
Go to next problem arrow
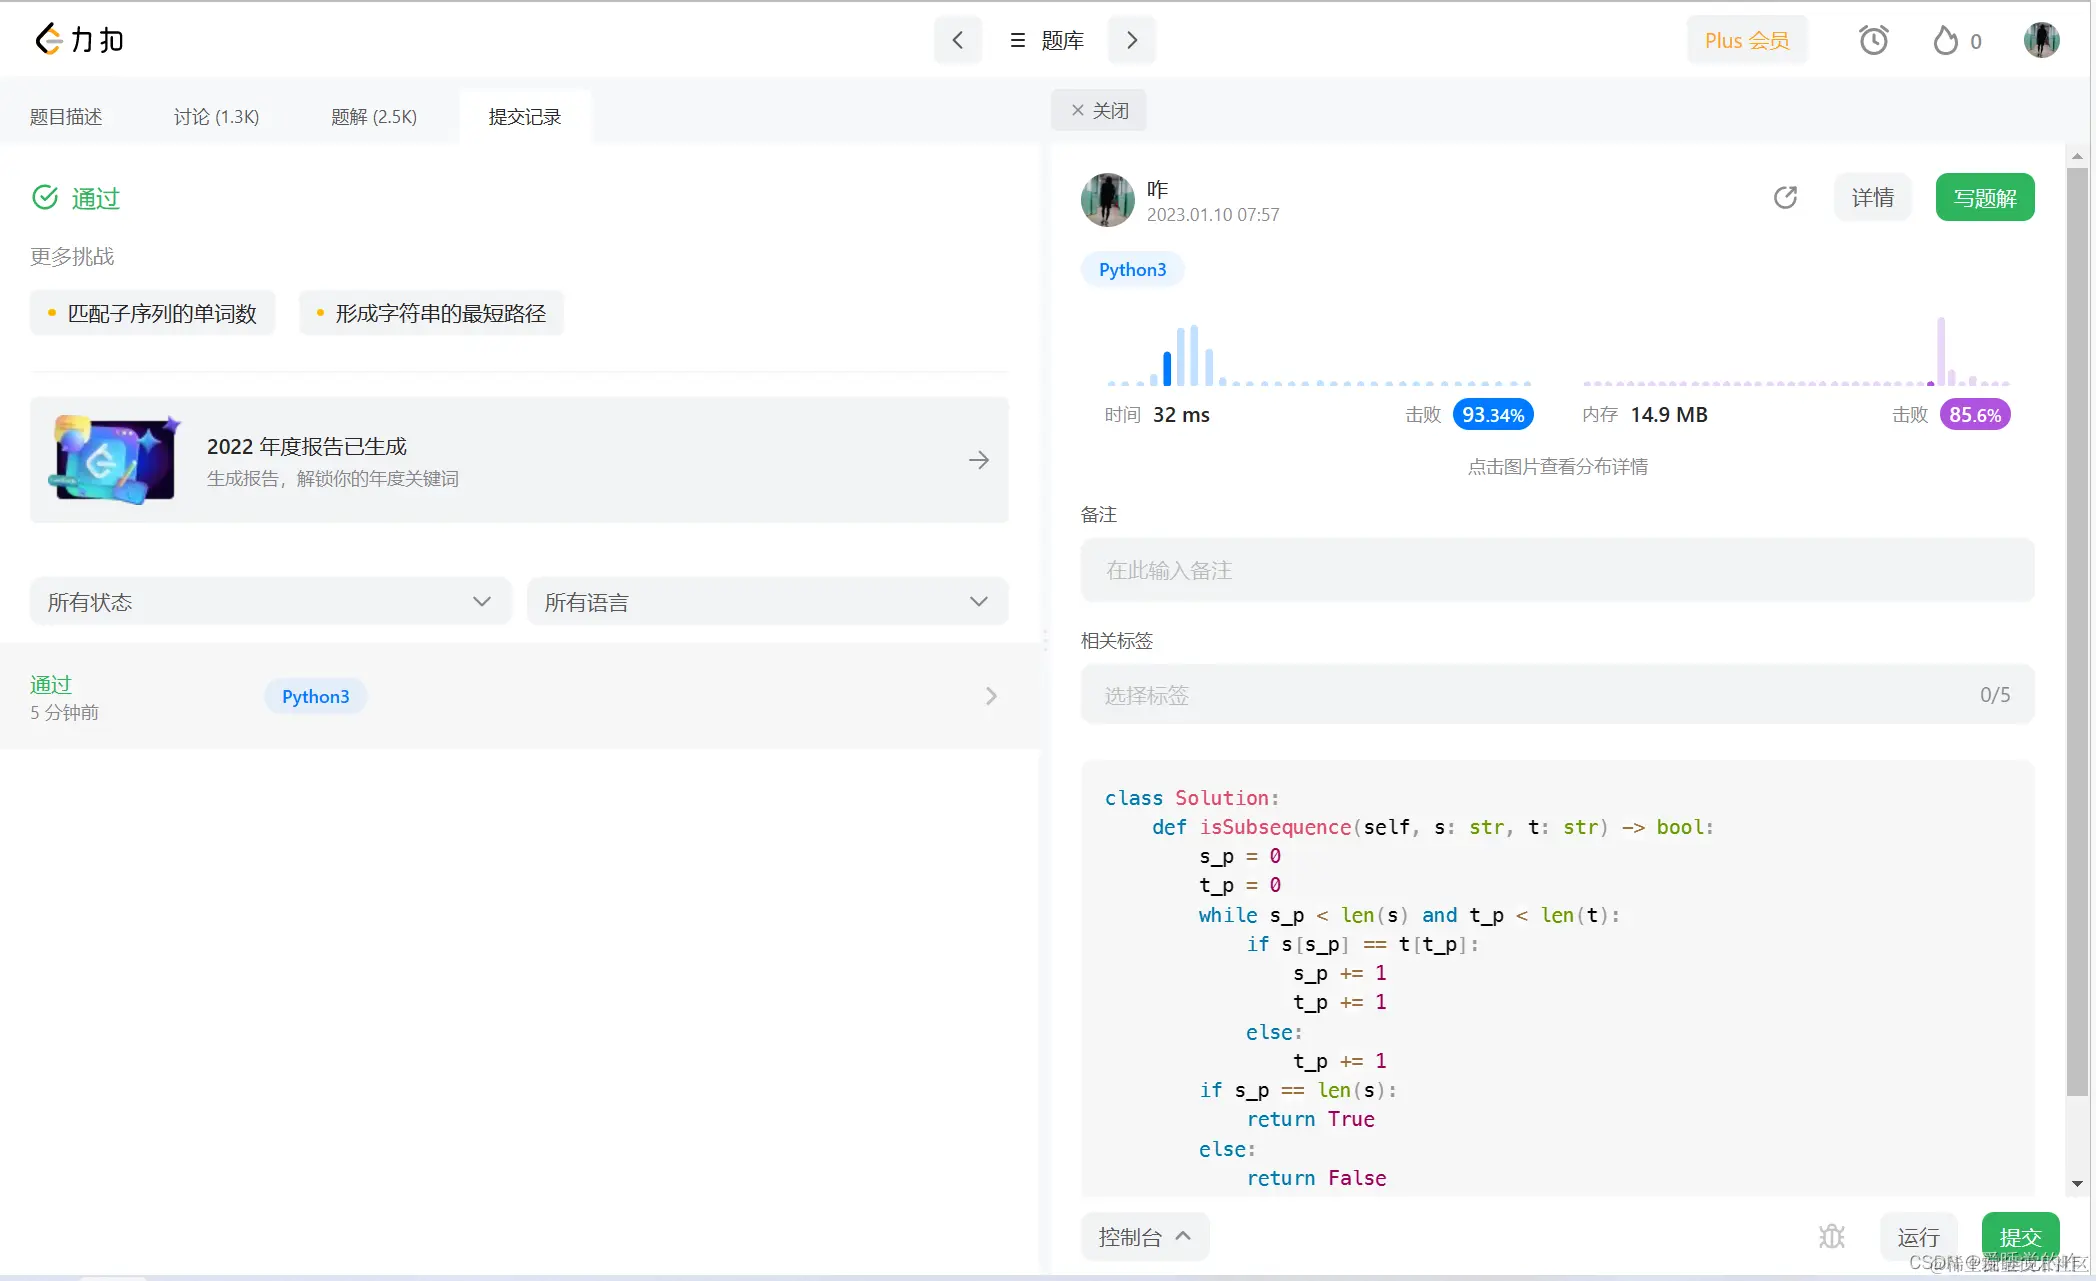pyautogui.click(x=1132, y=40)
